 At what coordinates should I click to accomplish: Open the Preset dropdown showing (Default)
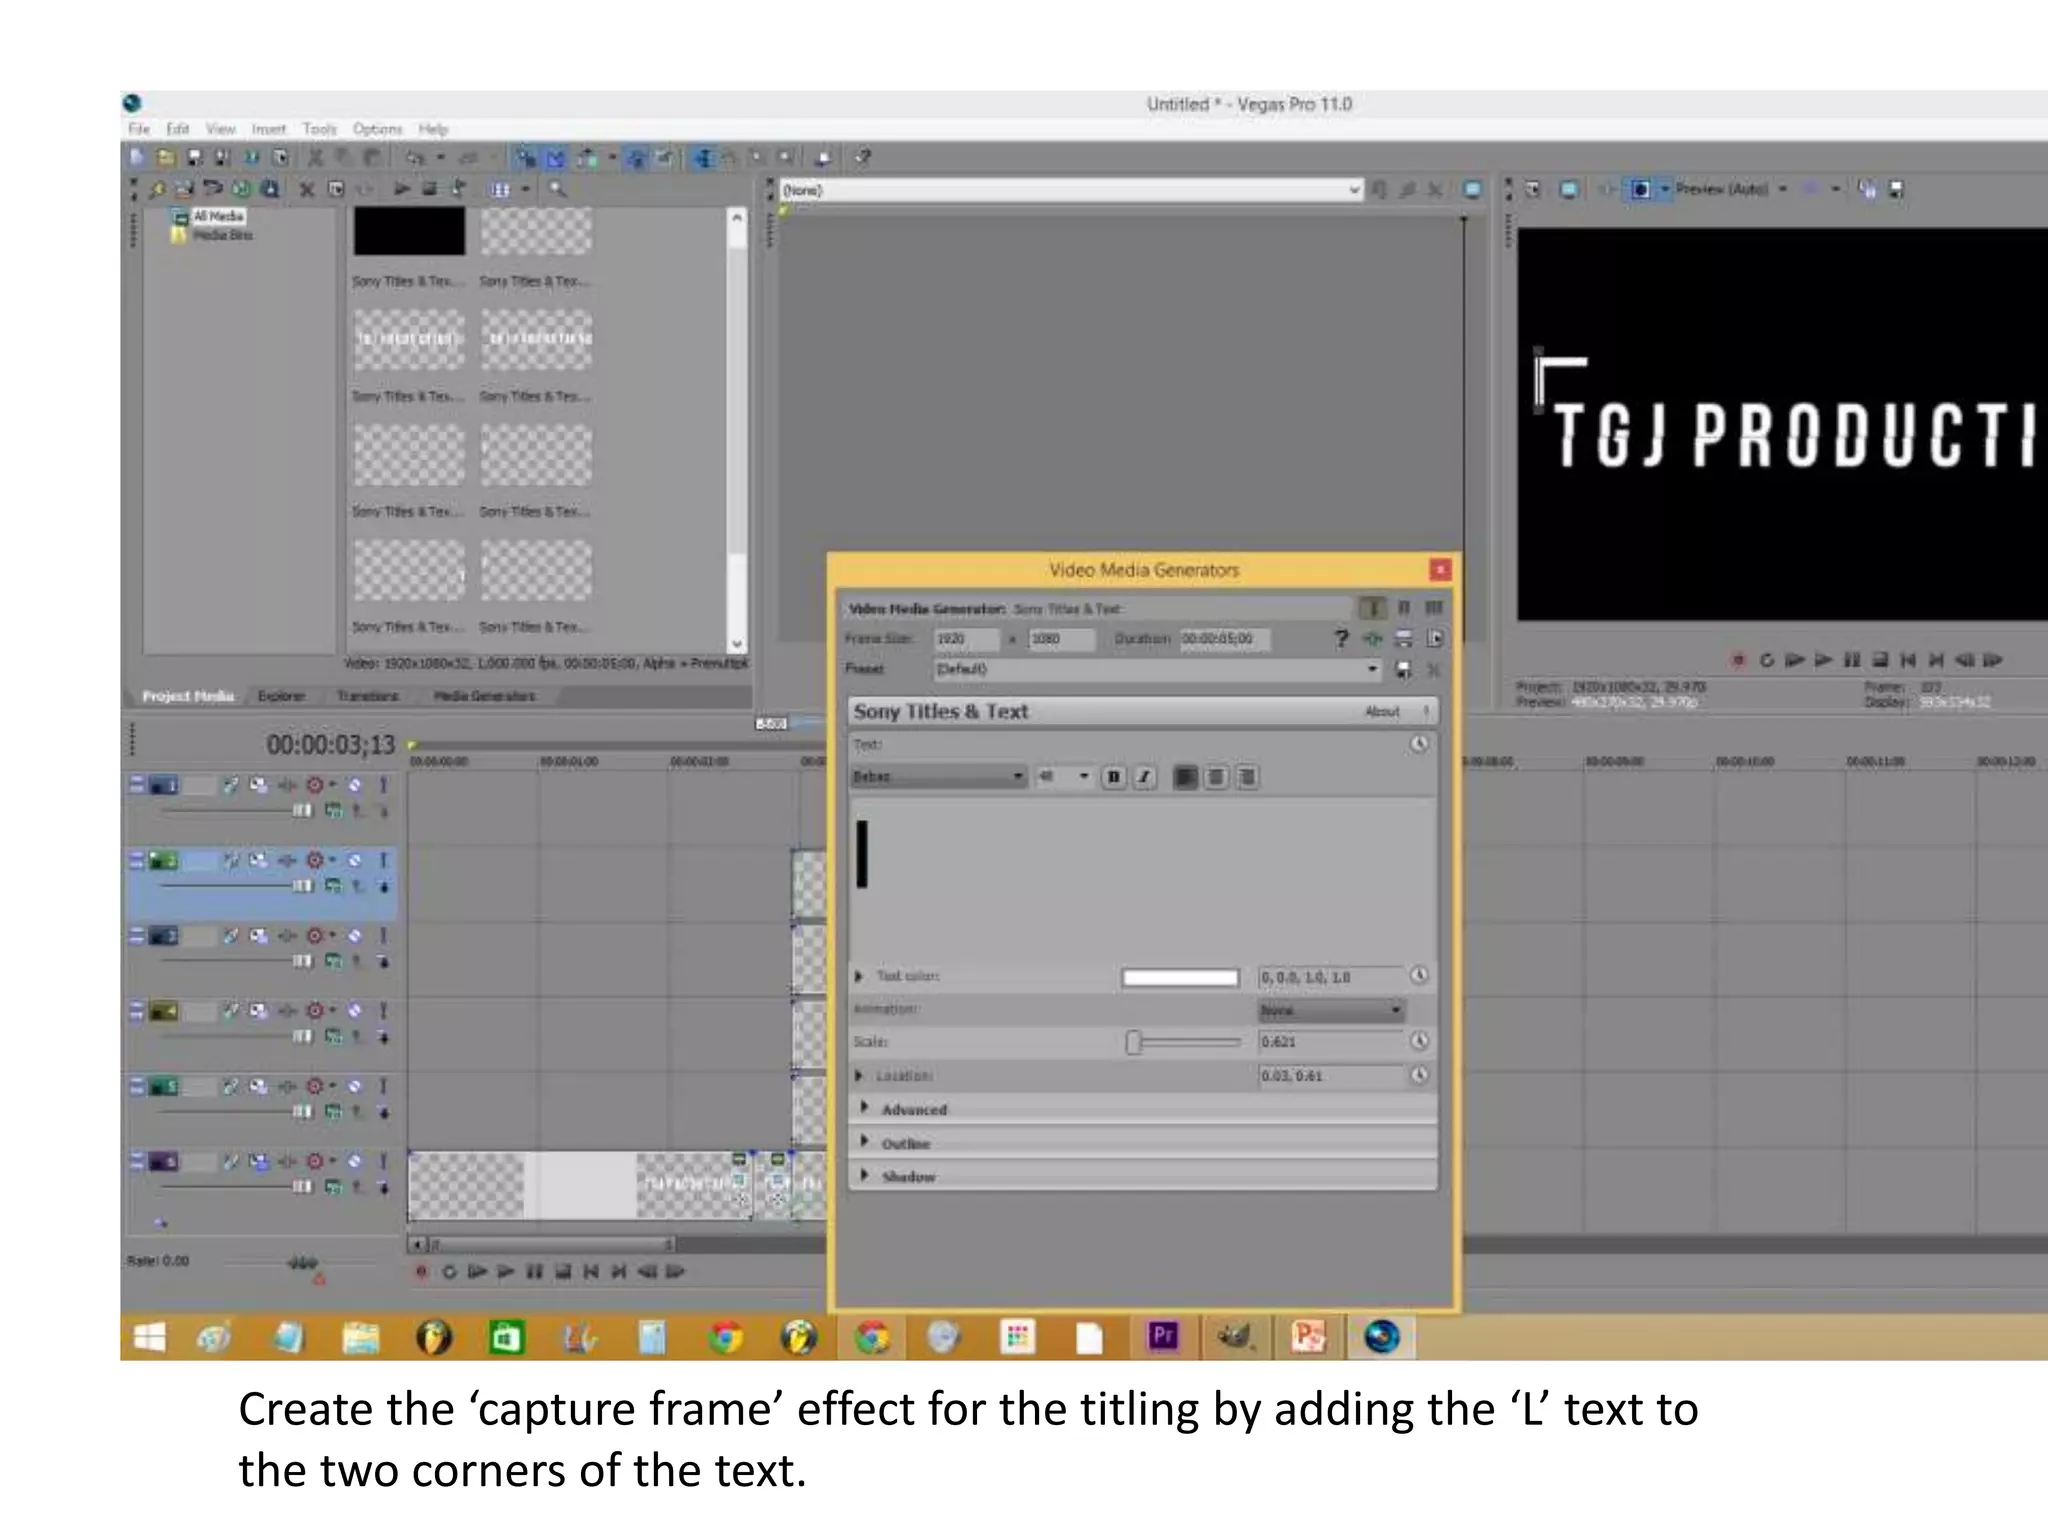pyautogui.click(x=1157, y=669)
